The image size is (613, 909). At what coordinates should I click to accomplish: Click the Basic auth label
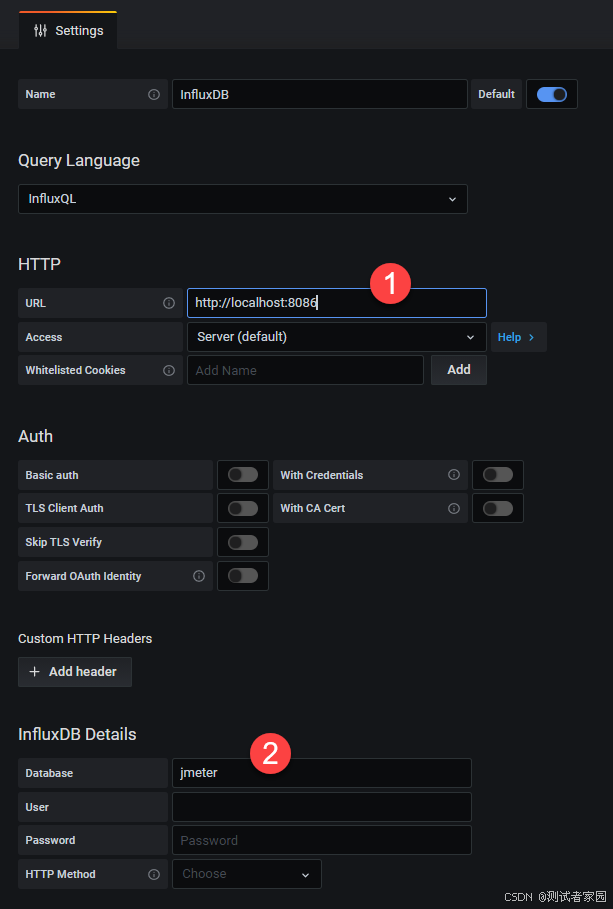click(x=52, y=475)
